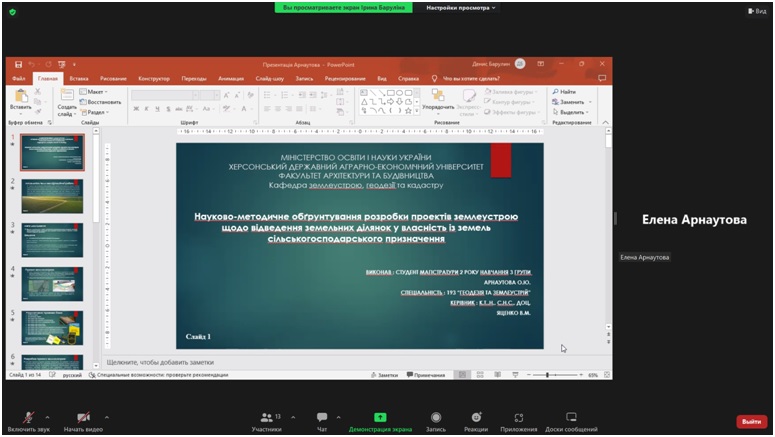Viewport: 775px width, 437px height.
Task: Click Что вы хотите сделать search box
Action: (x=471, y=79)
